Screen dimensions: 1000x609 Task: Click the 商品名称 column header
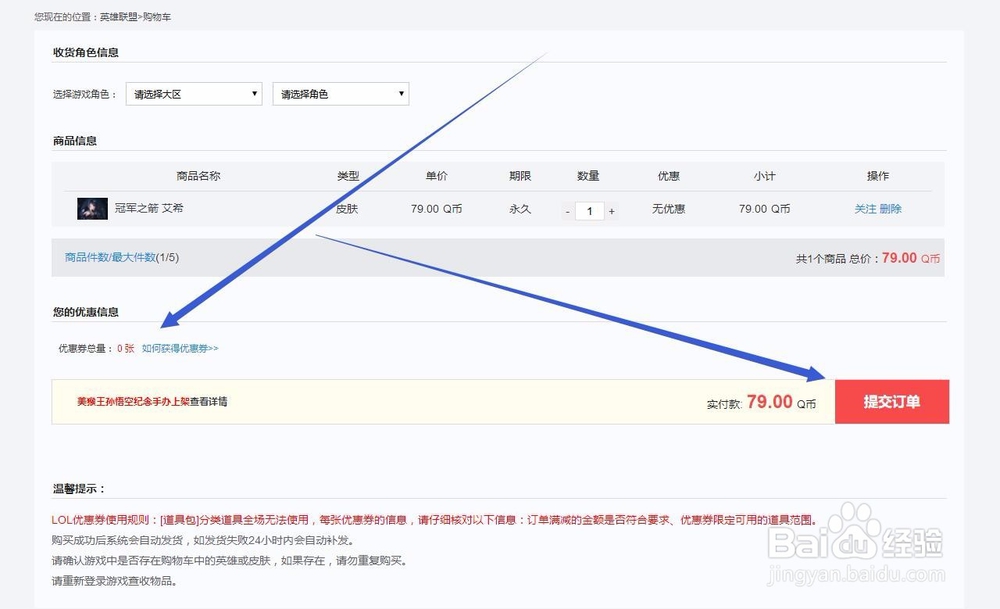pyautogui.click(x=198, y=176)
